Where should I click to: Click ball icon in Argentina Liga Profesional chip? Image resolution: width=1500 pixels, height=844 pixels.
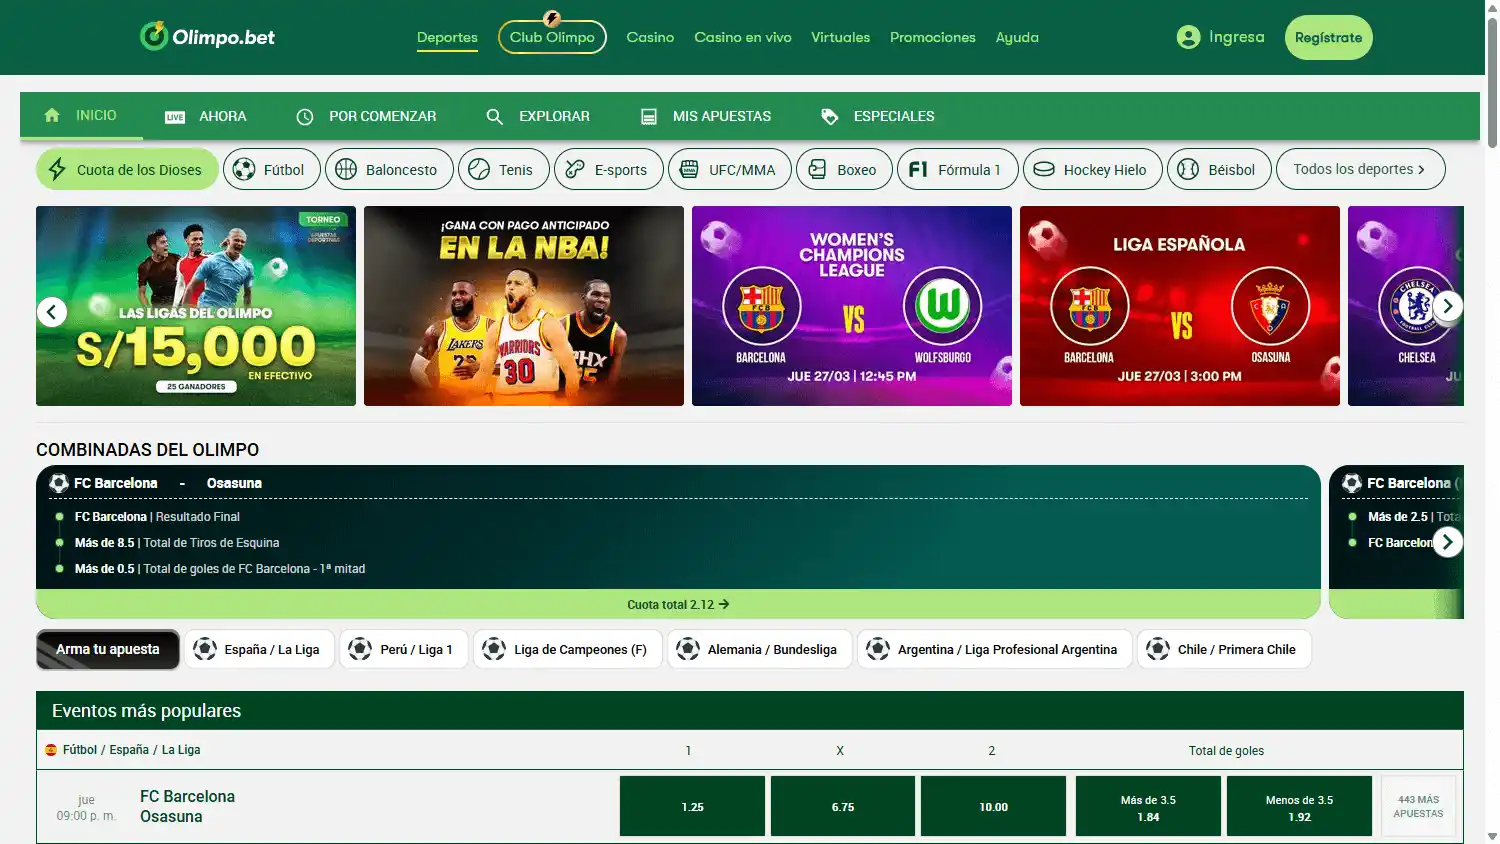(x=878, y=649)
